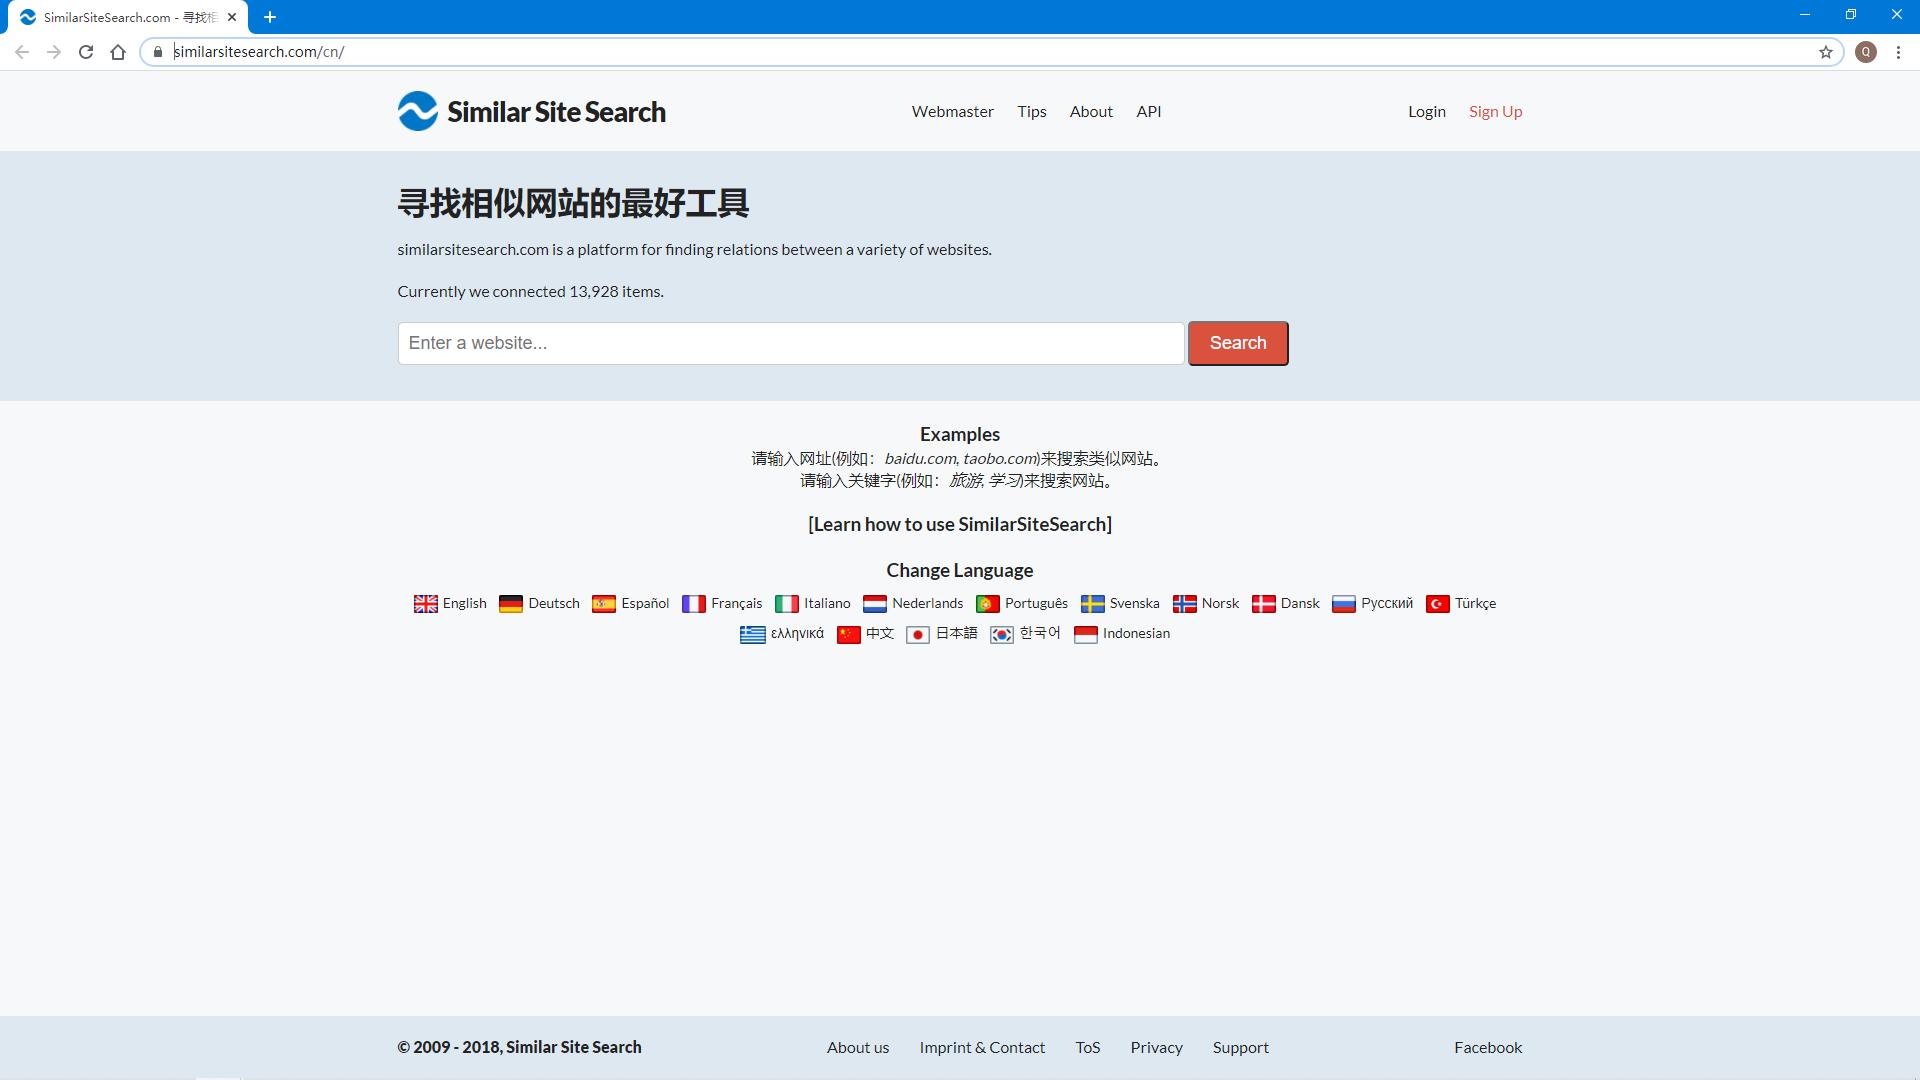Go to the Tips page
1920x1080 pixels.
click(x=1031, y=112)
